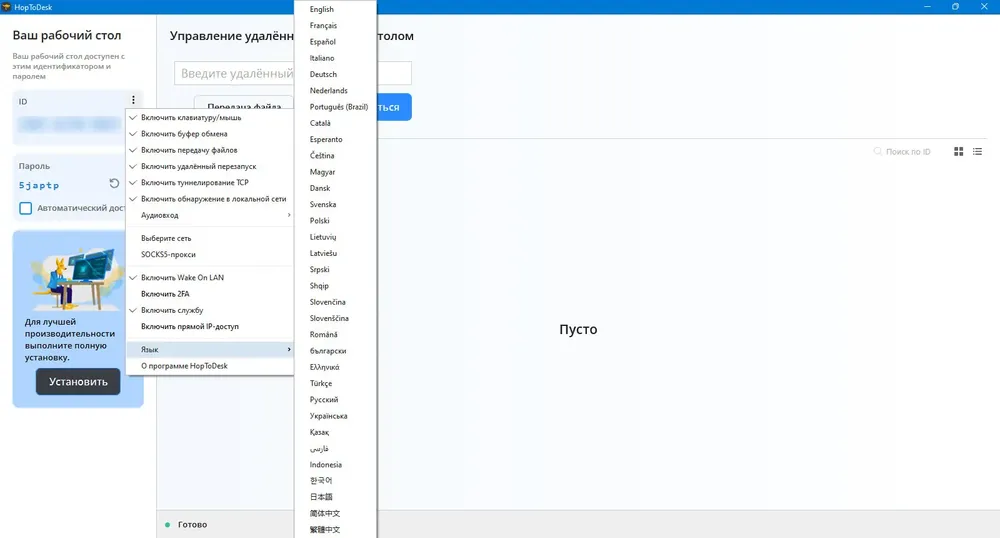The image size is (1000, 538).
Task: Click the Установить install button
Action: click(x=78, y=381)
